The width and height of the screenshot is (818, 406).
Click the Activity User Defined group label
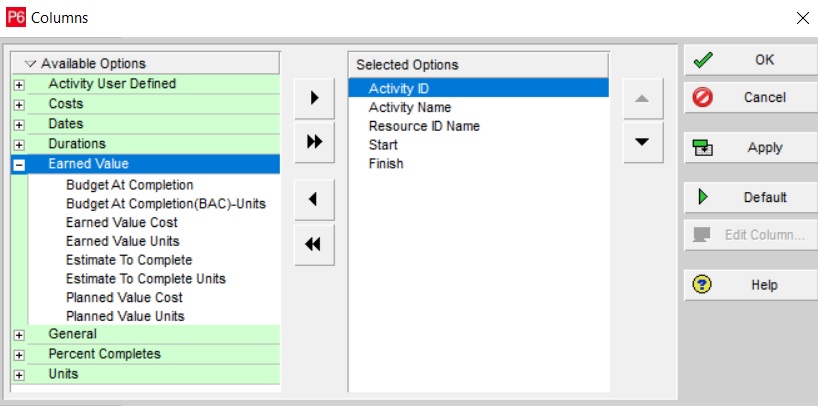112,83
